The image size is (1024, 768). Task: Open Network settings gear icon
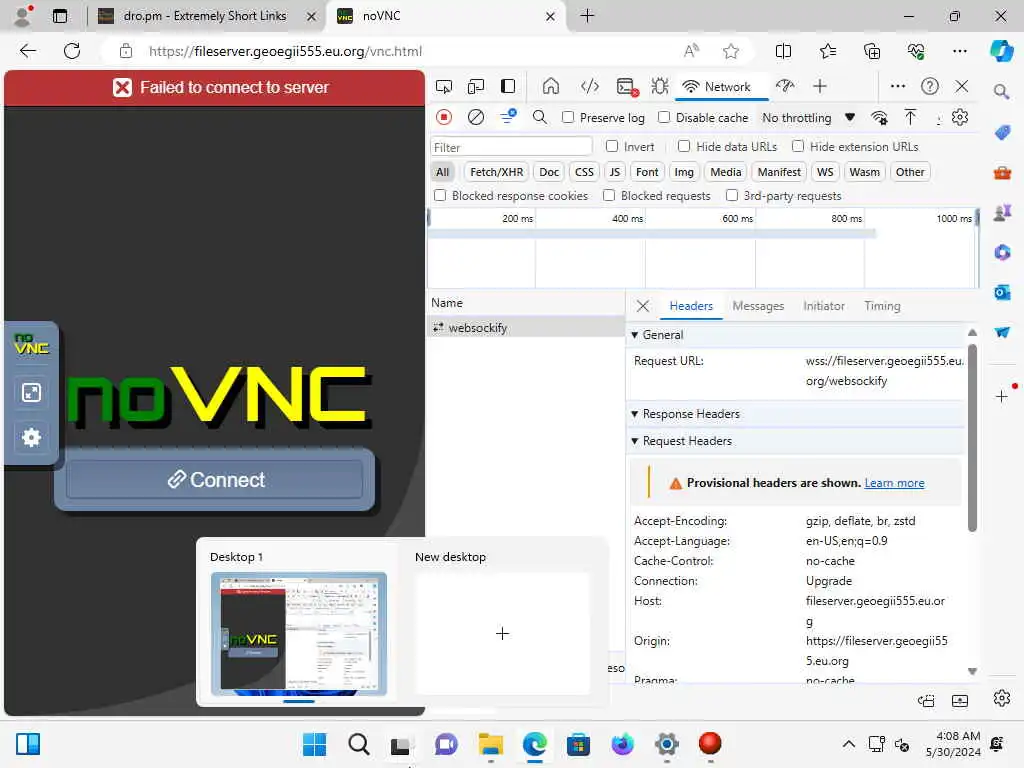[x=959, y=118]
